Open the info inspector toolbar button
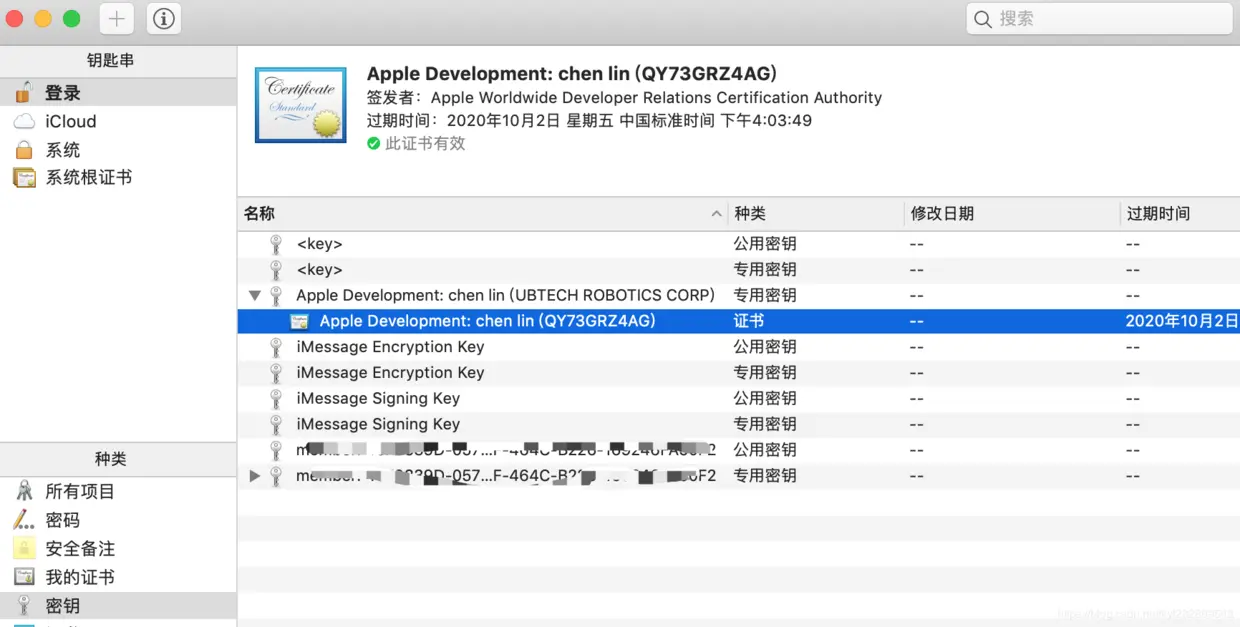 click(x=164, y=18)
